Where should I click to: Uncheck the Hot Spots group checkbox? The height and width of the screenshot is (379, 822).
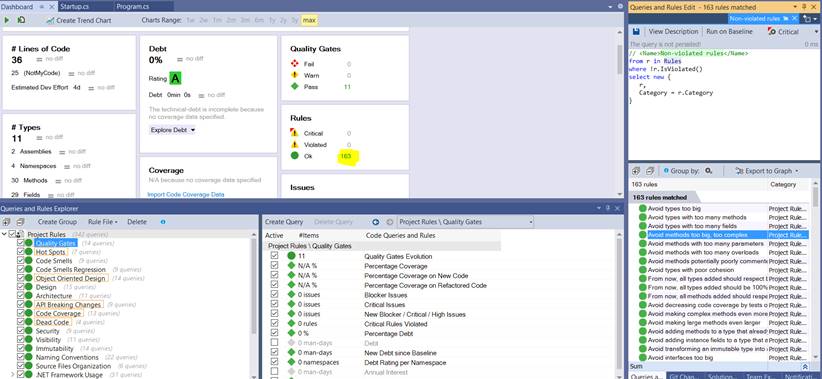(20, 252)
